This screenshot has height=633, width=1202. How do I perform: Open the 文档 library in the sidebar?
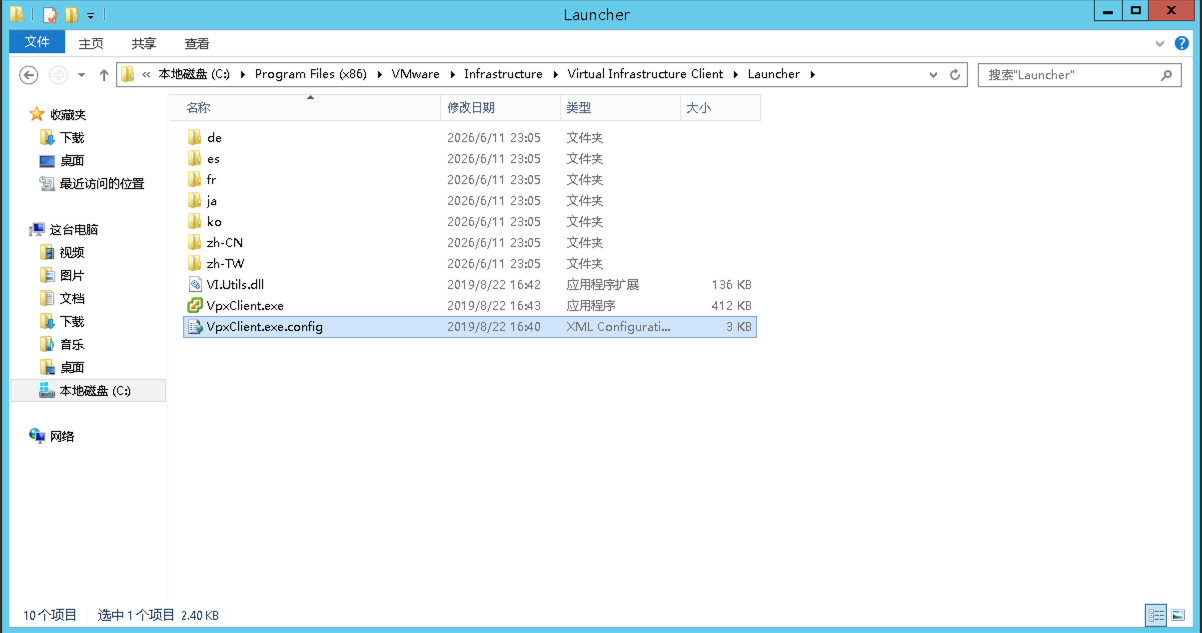click(x=62, y=299)
